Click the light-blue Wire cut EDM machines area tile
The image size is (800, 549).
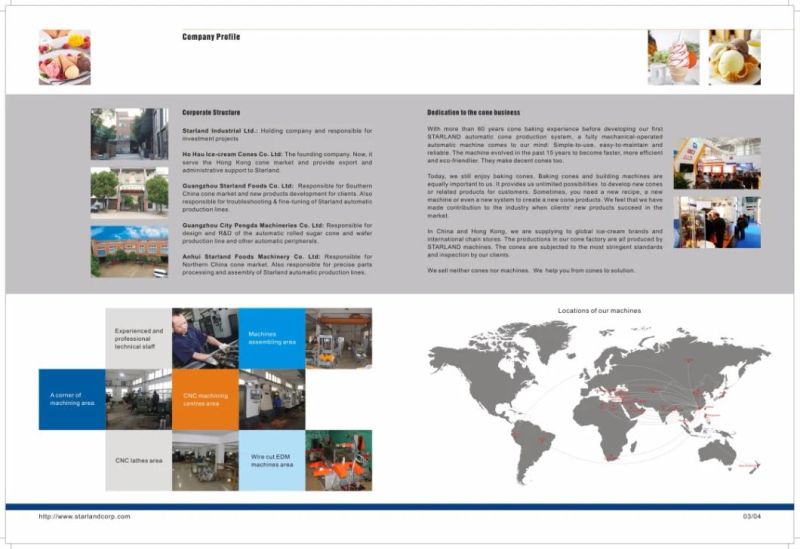pos(272,460)
